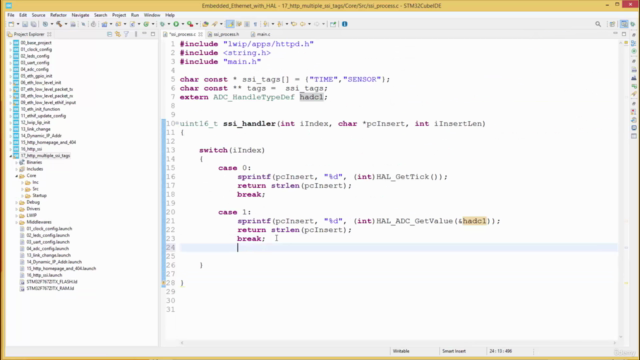This screenshot has height=360, width=640.
Task: Click the editor horizontal scrollbar
Action: click(x=398, y=343)
